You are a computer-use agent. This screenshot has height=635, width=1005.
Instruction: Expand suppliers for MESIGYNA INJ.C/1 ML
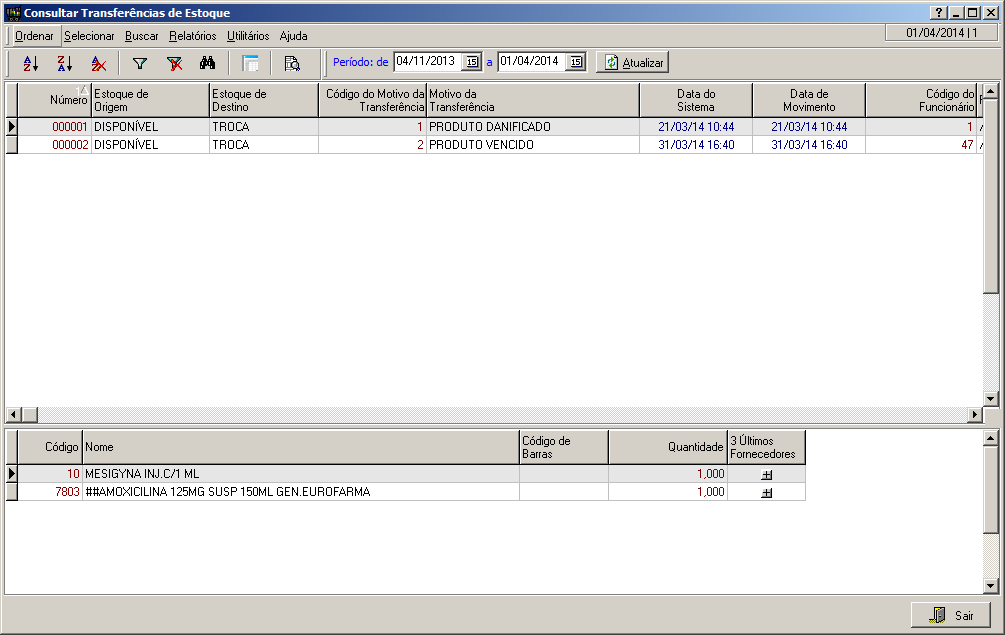[x=767, y=475]
